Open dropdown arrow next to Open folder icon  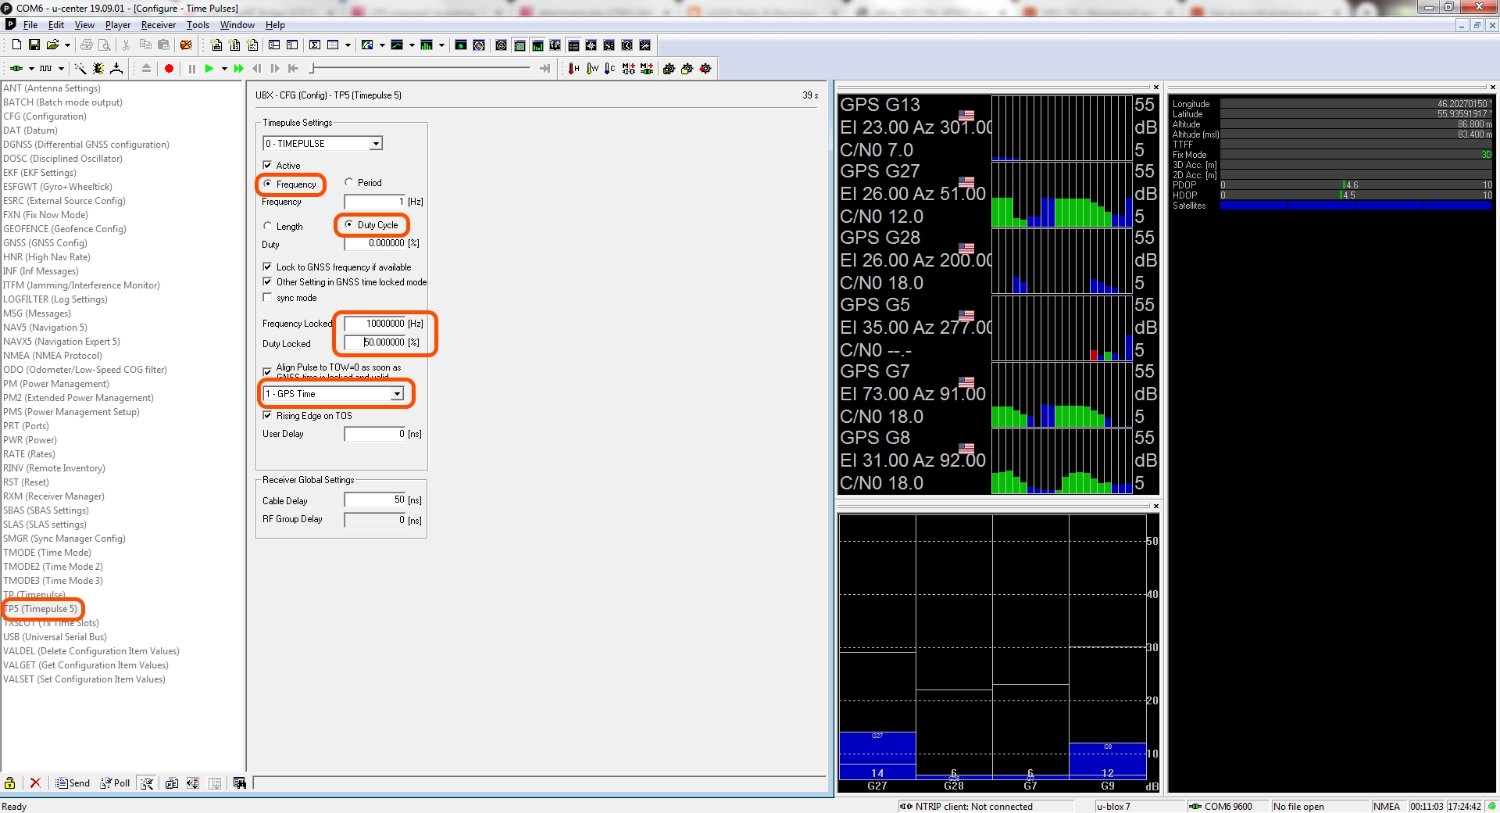[67, 45]
